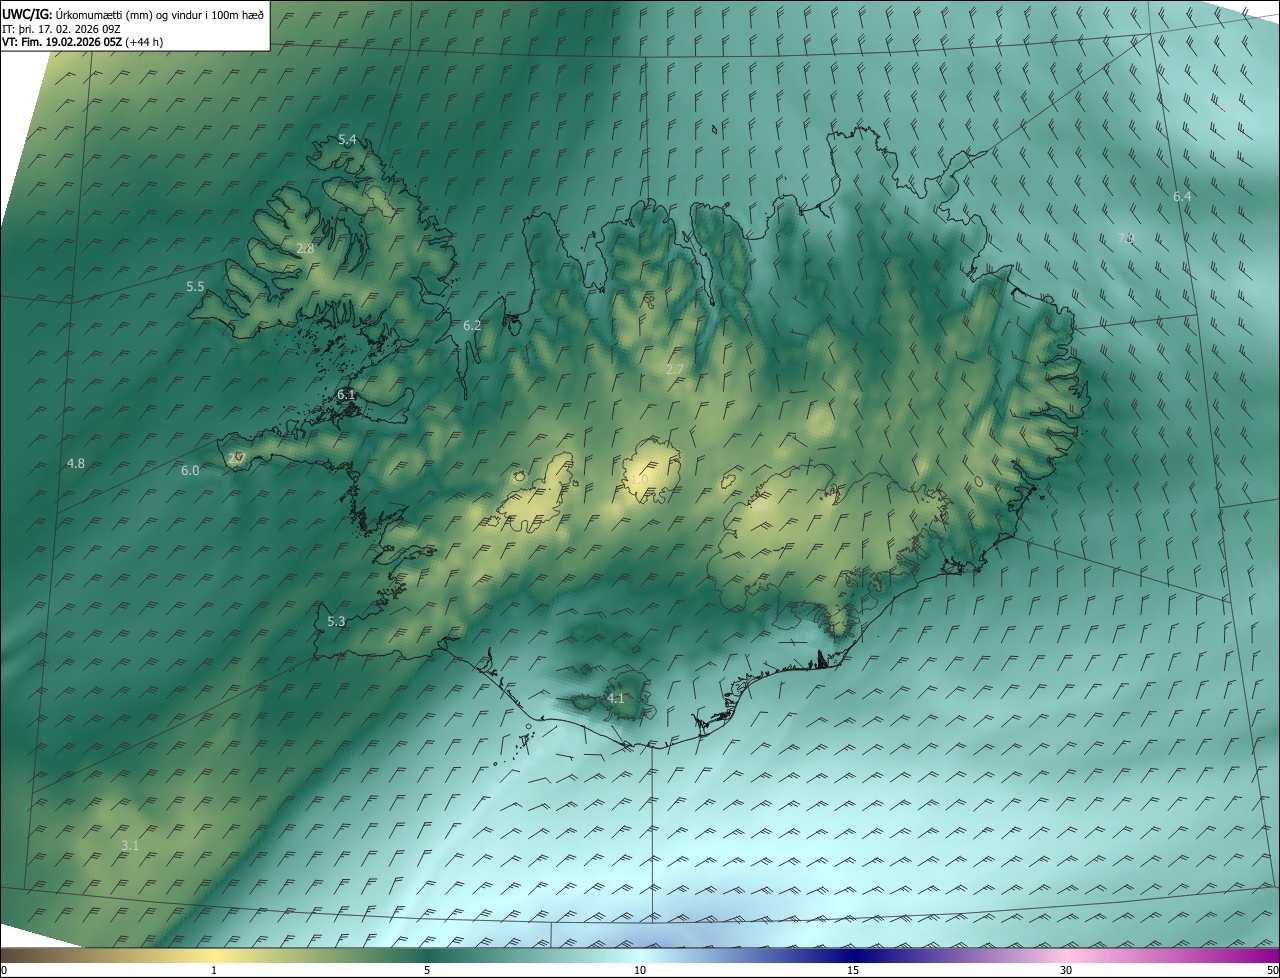Click the colorbar tick label 15

pos(853,970)
